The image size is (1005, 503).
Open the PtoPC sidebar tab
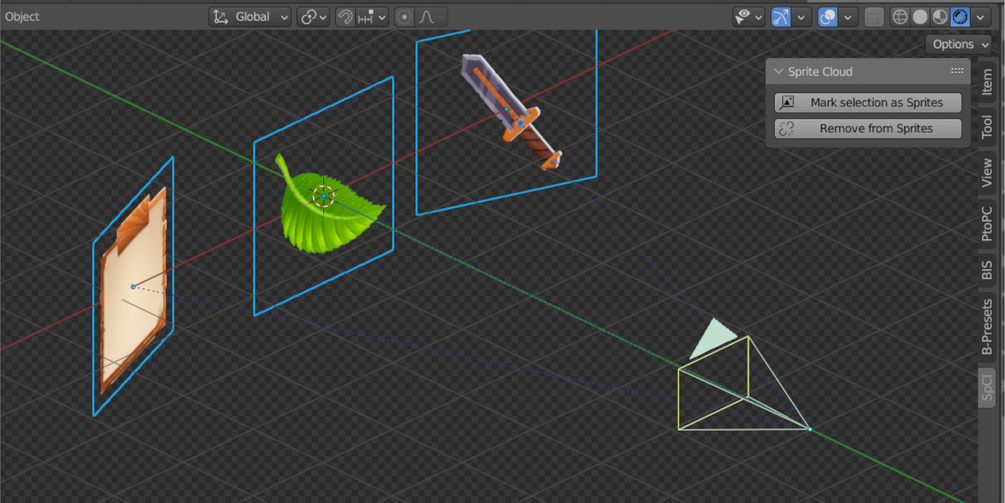987,222
